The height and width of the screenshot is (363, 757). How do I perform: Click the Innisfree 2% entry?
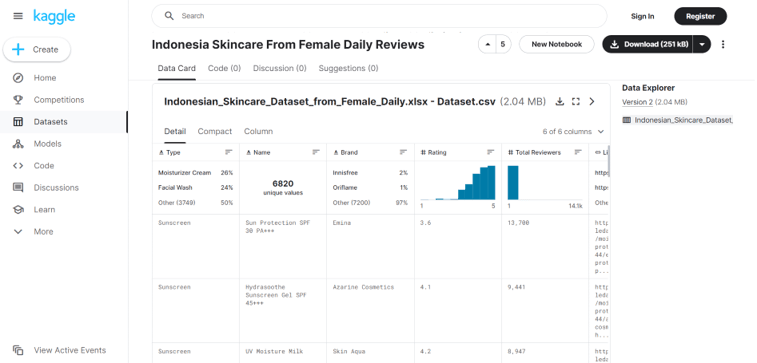[370, 173]
